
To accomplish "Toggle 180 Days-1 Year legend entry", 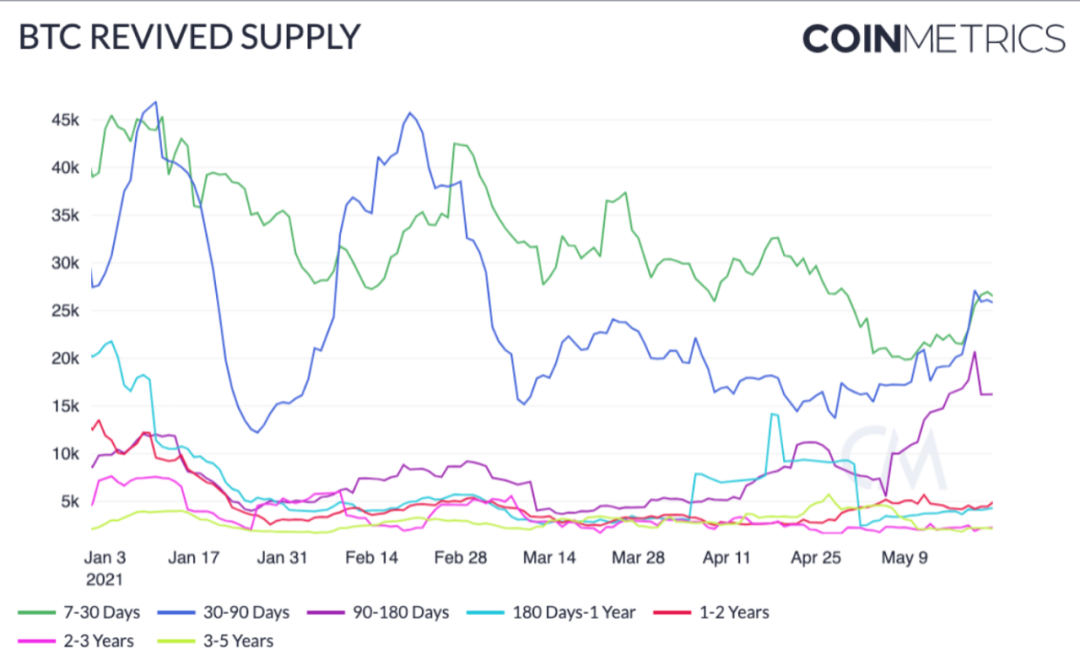I will [551, 612].
